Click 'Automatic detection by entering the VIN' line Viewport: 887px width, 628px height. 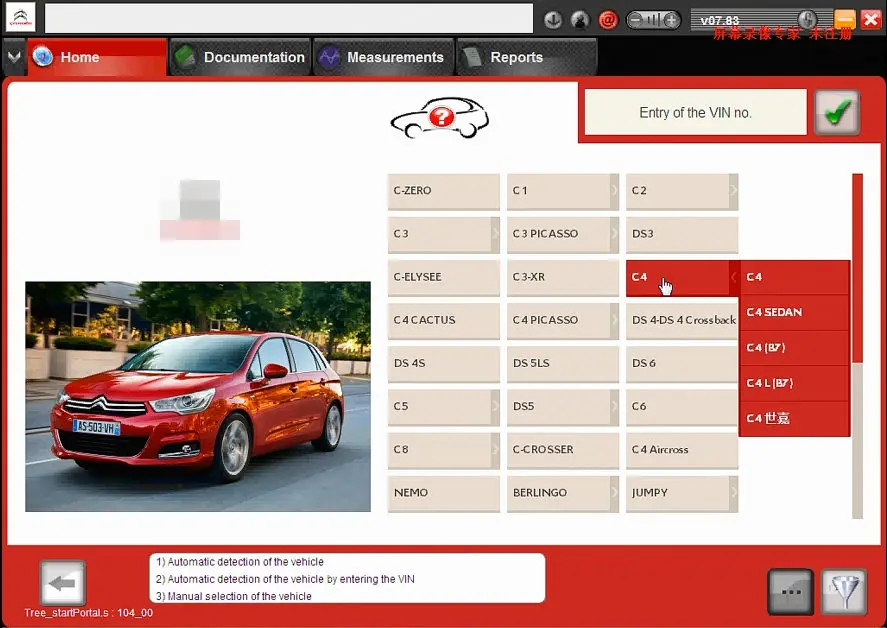285,579
